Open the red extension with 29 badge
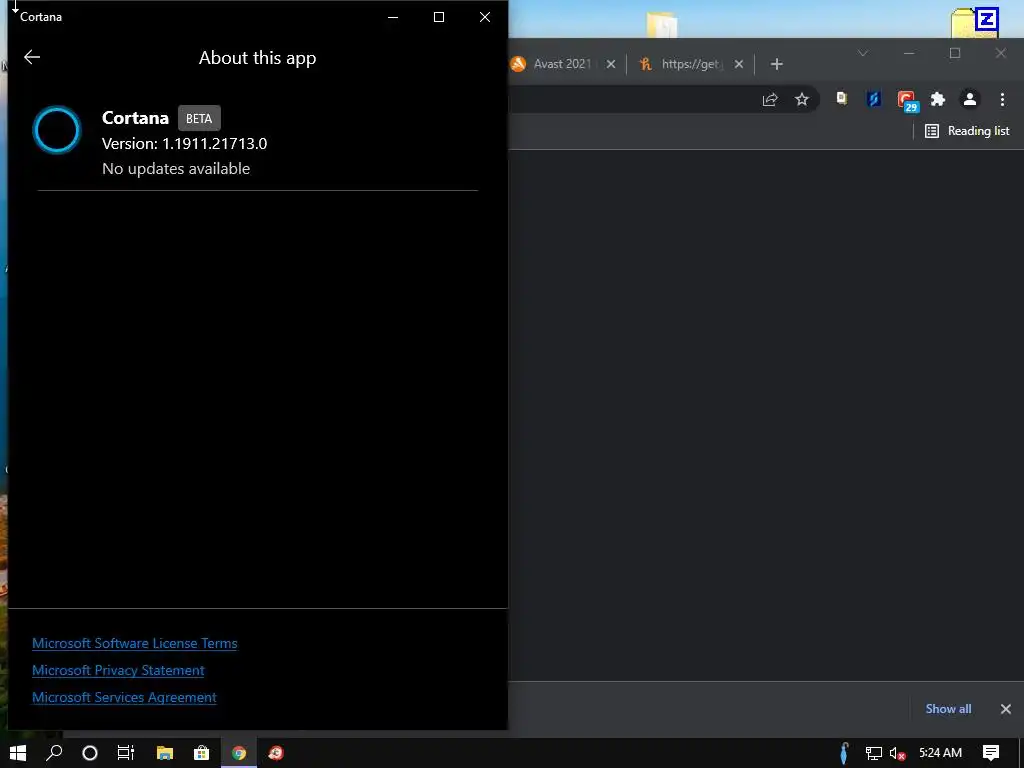Viewport: 1024px width, 768px height. [907, 101]
